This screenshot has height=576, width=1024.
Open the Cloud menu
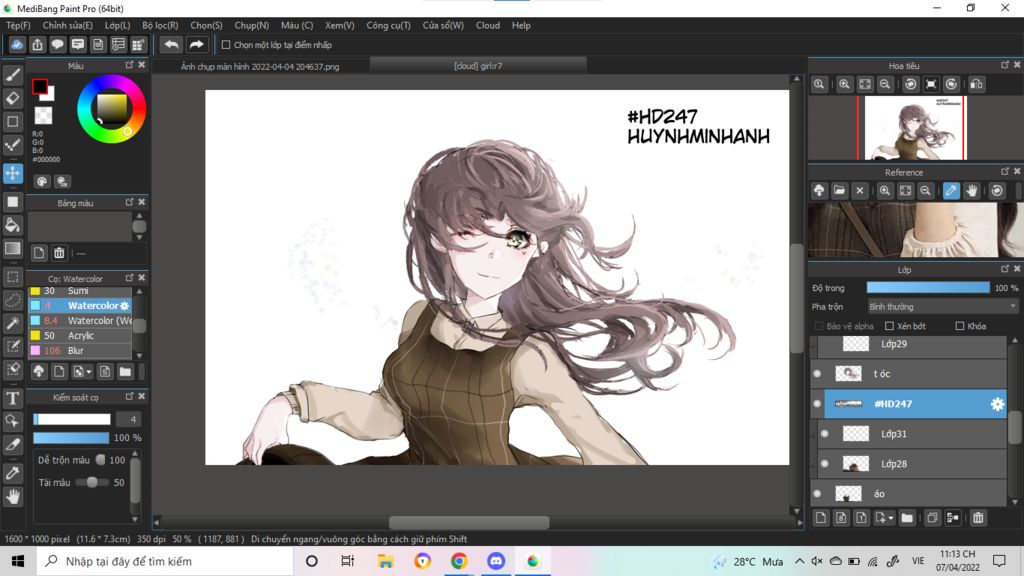click(x=488, y=25)
